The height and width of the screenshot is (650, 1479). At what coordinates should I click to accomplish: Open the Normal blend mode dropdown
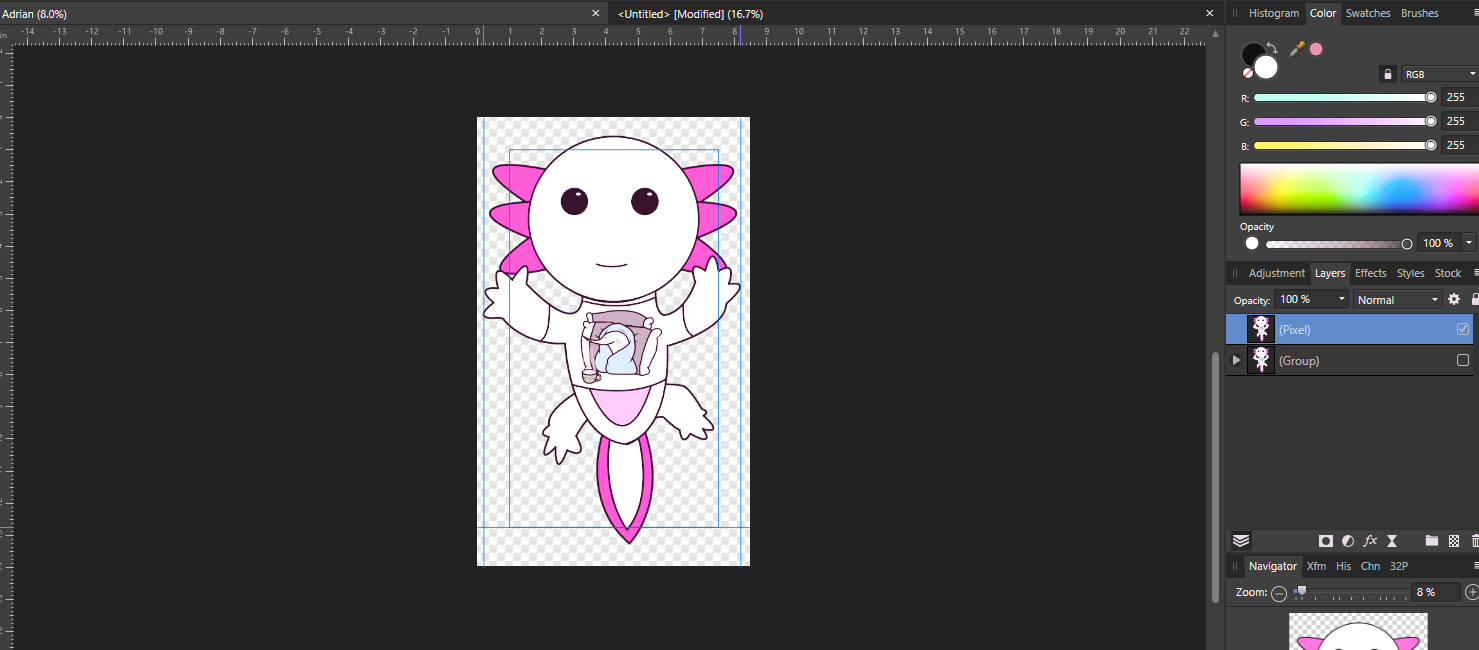pyautogui.click(x=1398, y=299)
